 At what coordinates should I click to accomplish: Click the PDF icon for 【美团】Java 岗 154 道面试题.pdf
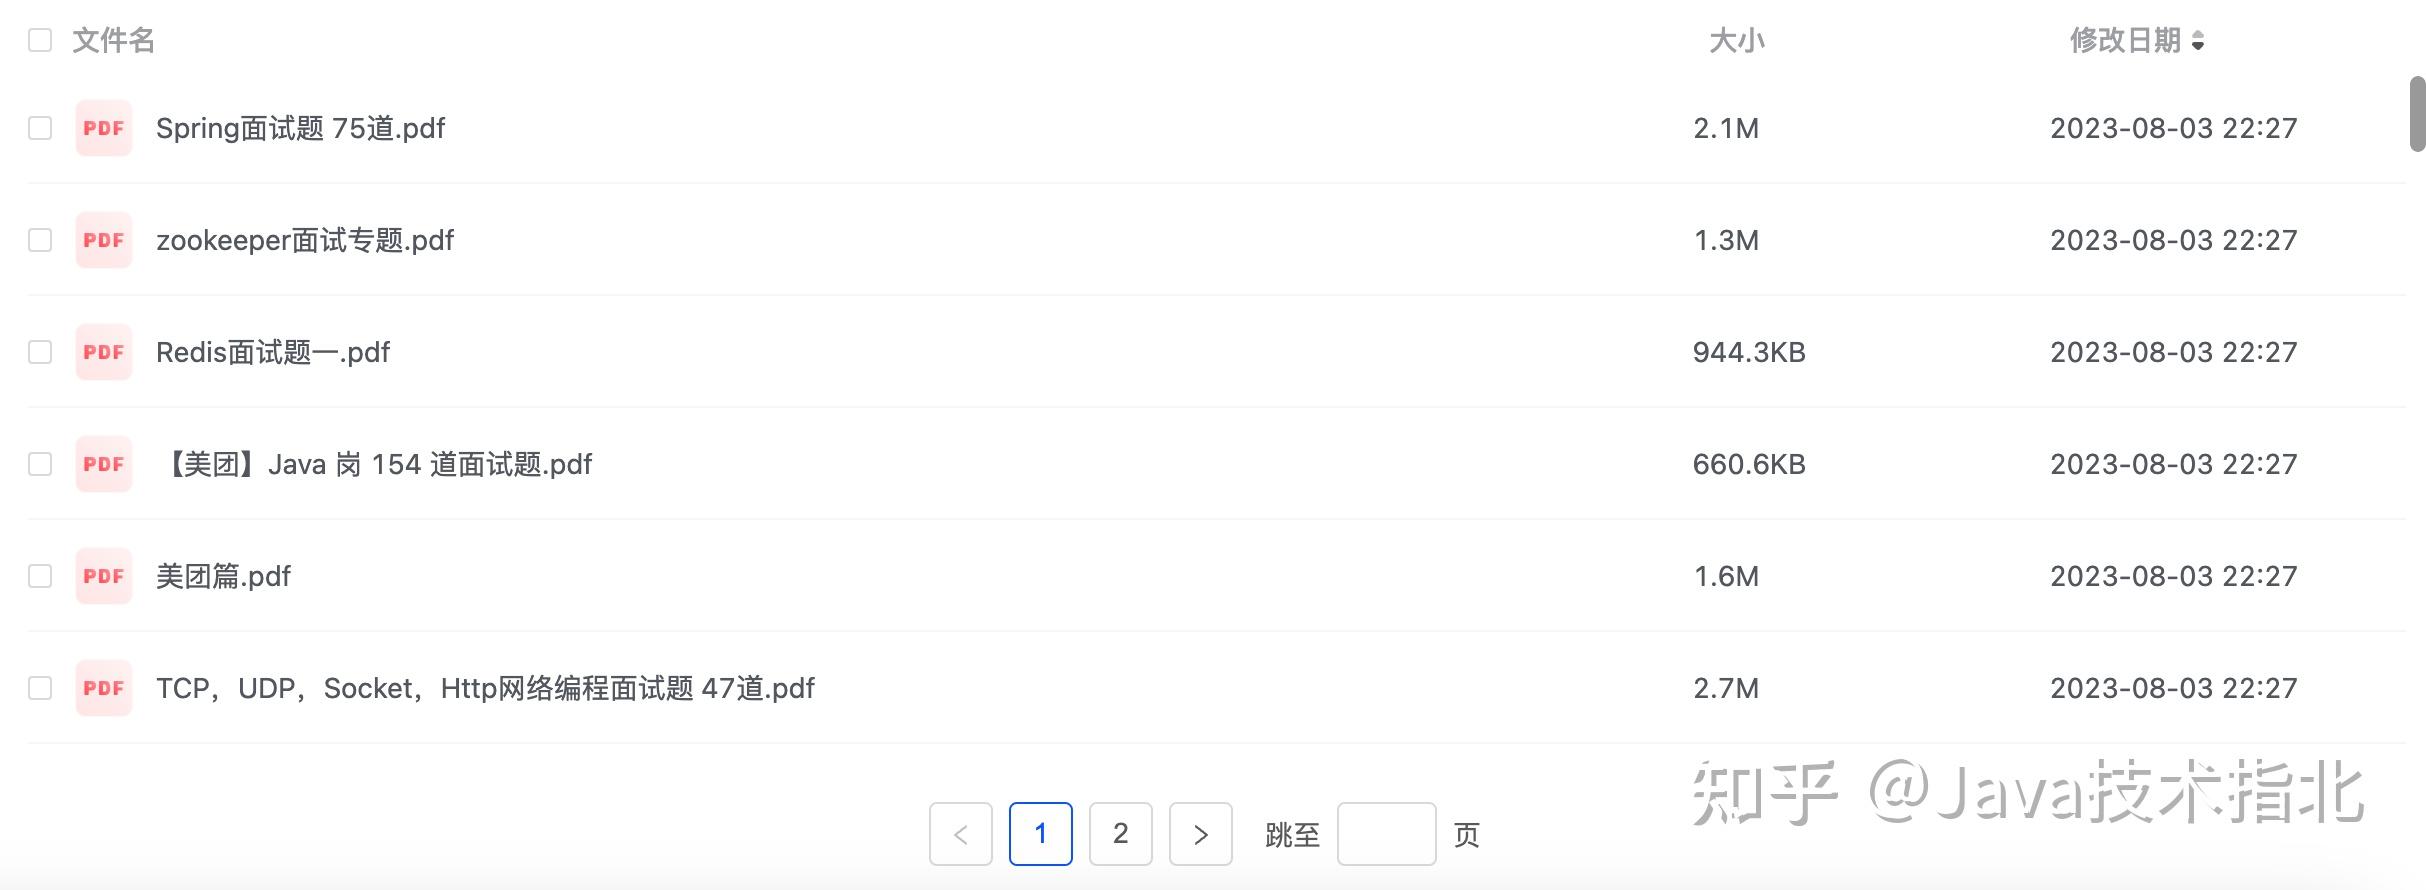tap(104, 464)
